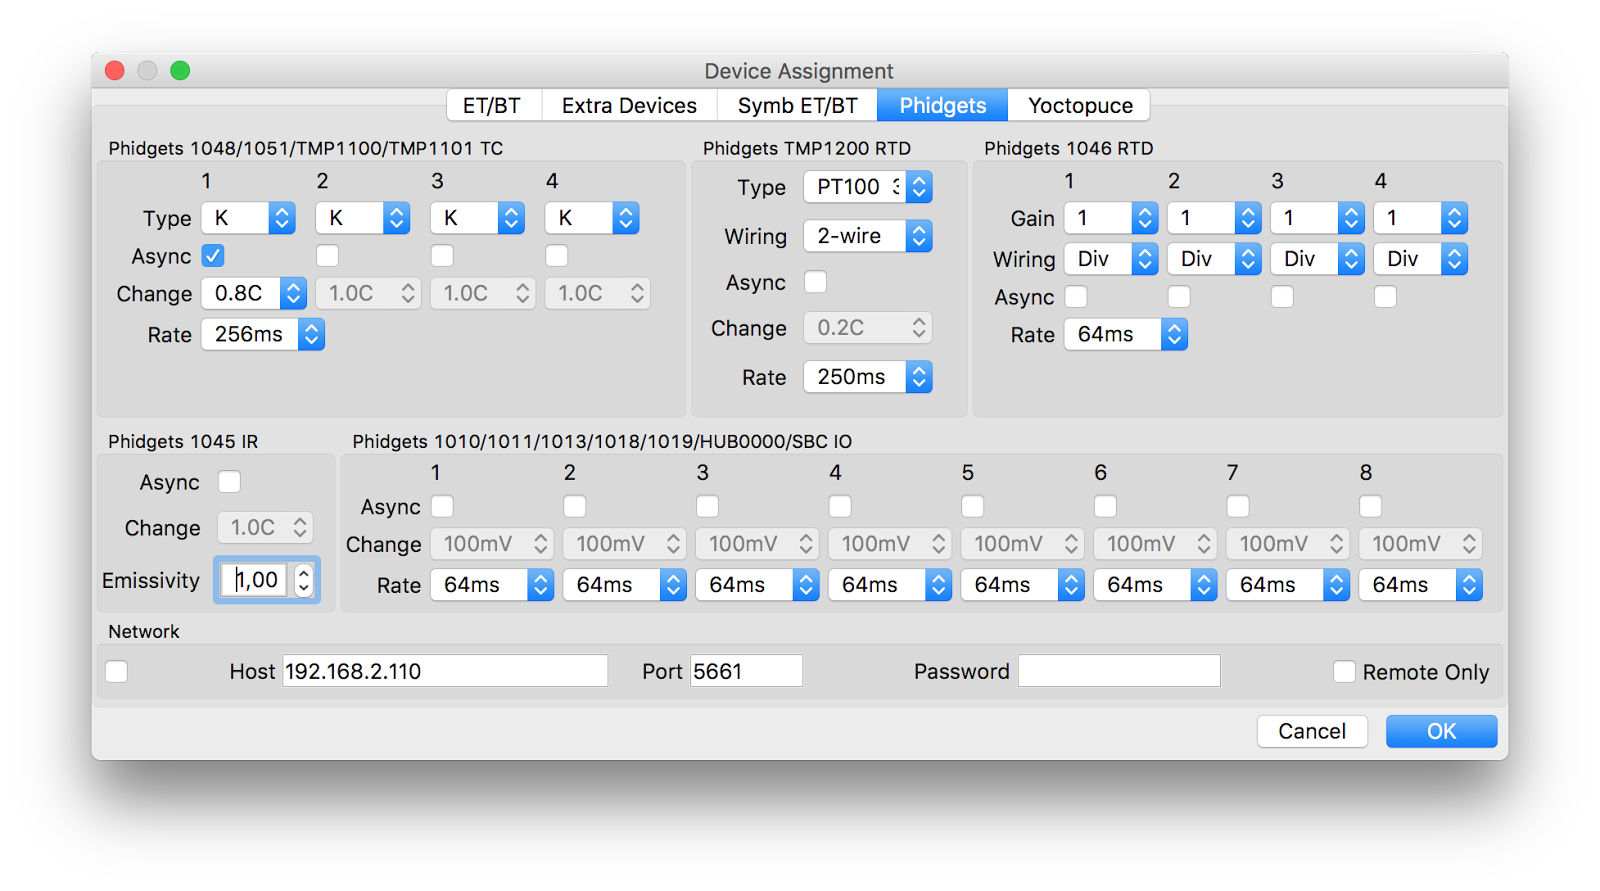This screenshot has height=891, width=1600.
Task: Enable Async for TC channel 3
Action: point(442,256)
